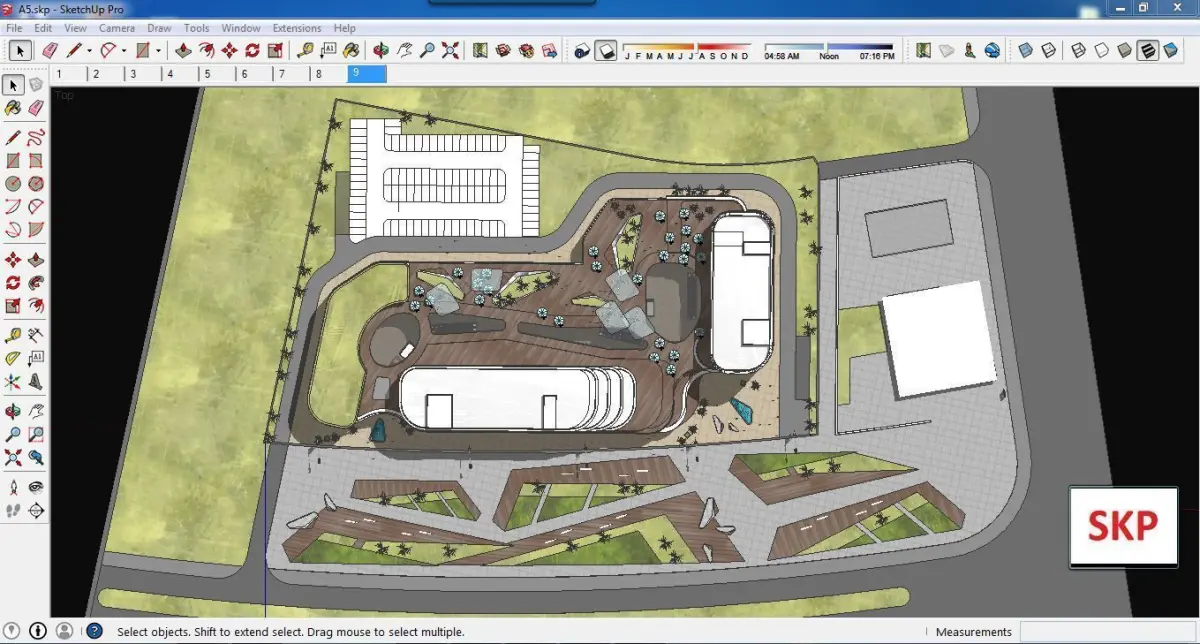
Task: Click Zoom Extents in top toolbar
Action: (x=450, y=50)
